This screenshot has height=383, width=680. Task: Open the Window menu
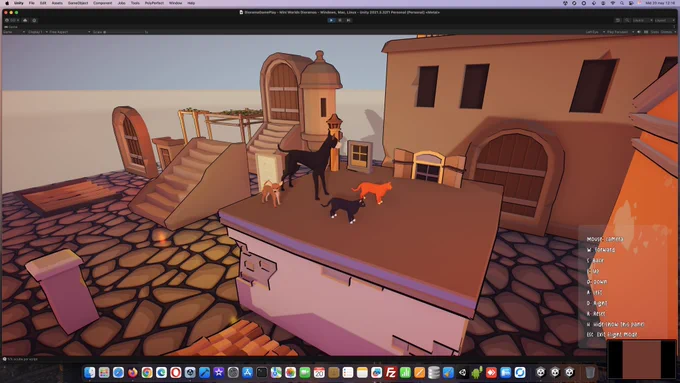[x=176, y=3]
